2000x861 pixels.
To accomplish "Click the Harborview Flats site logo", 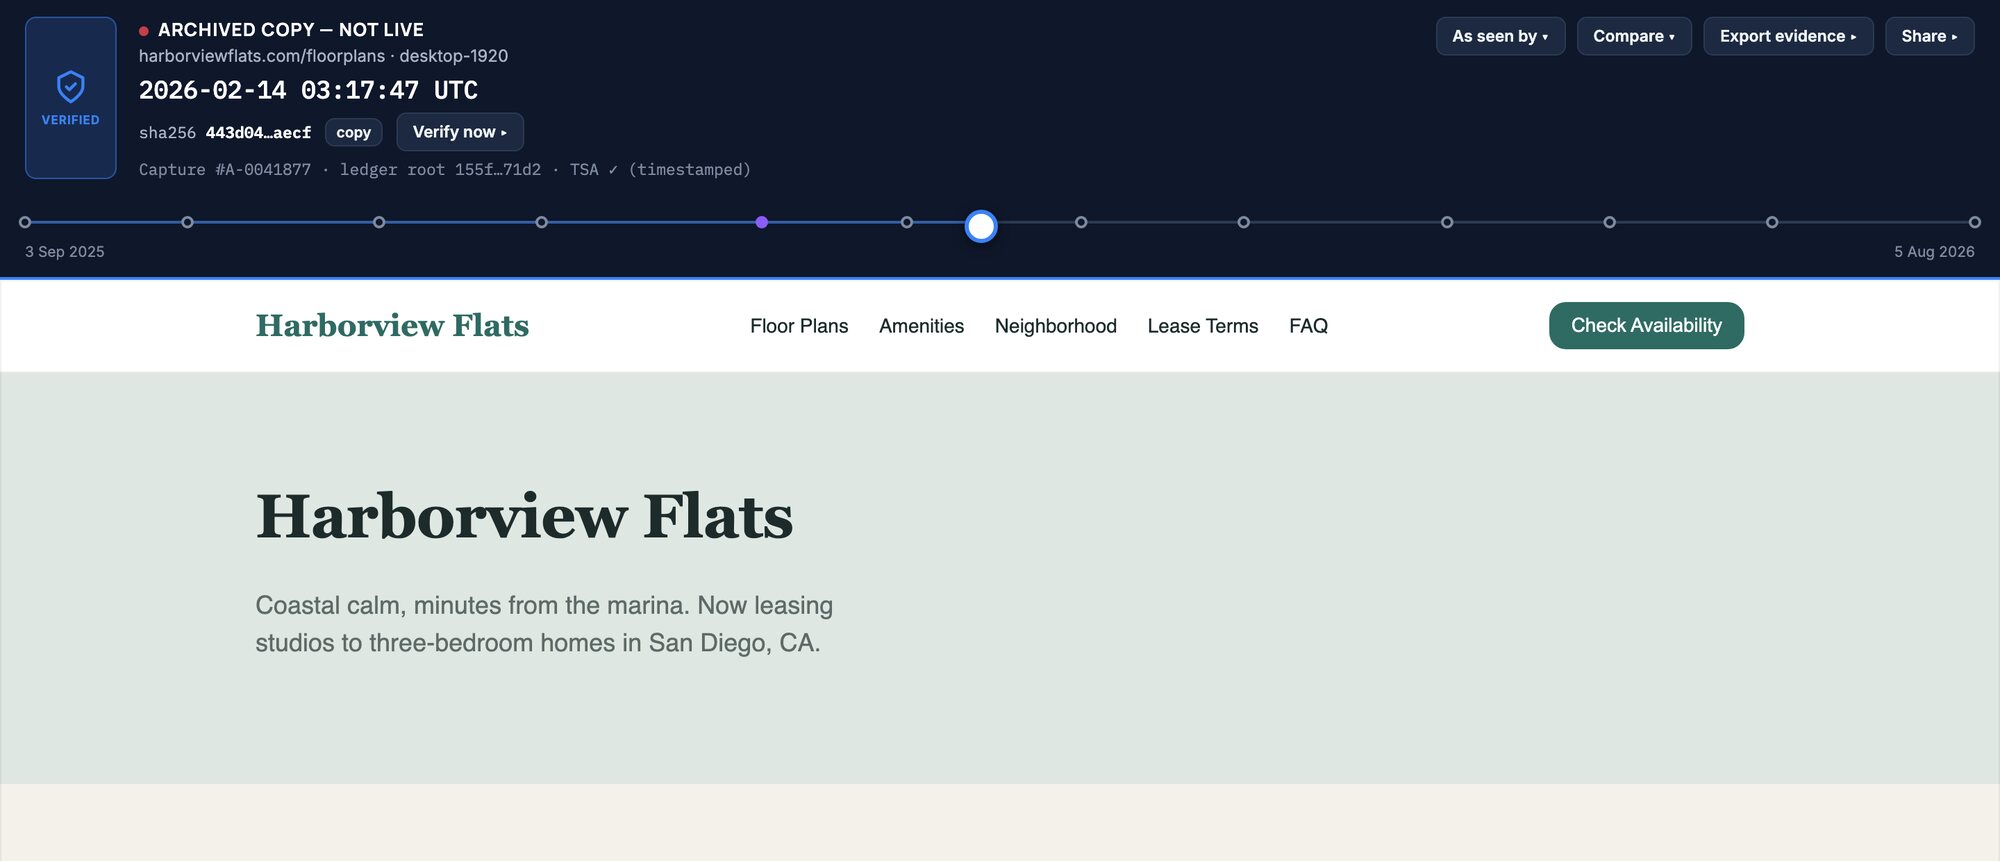I will click(x=392, y=326).
